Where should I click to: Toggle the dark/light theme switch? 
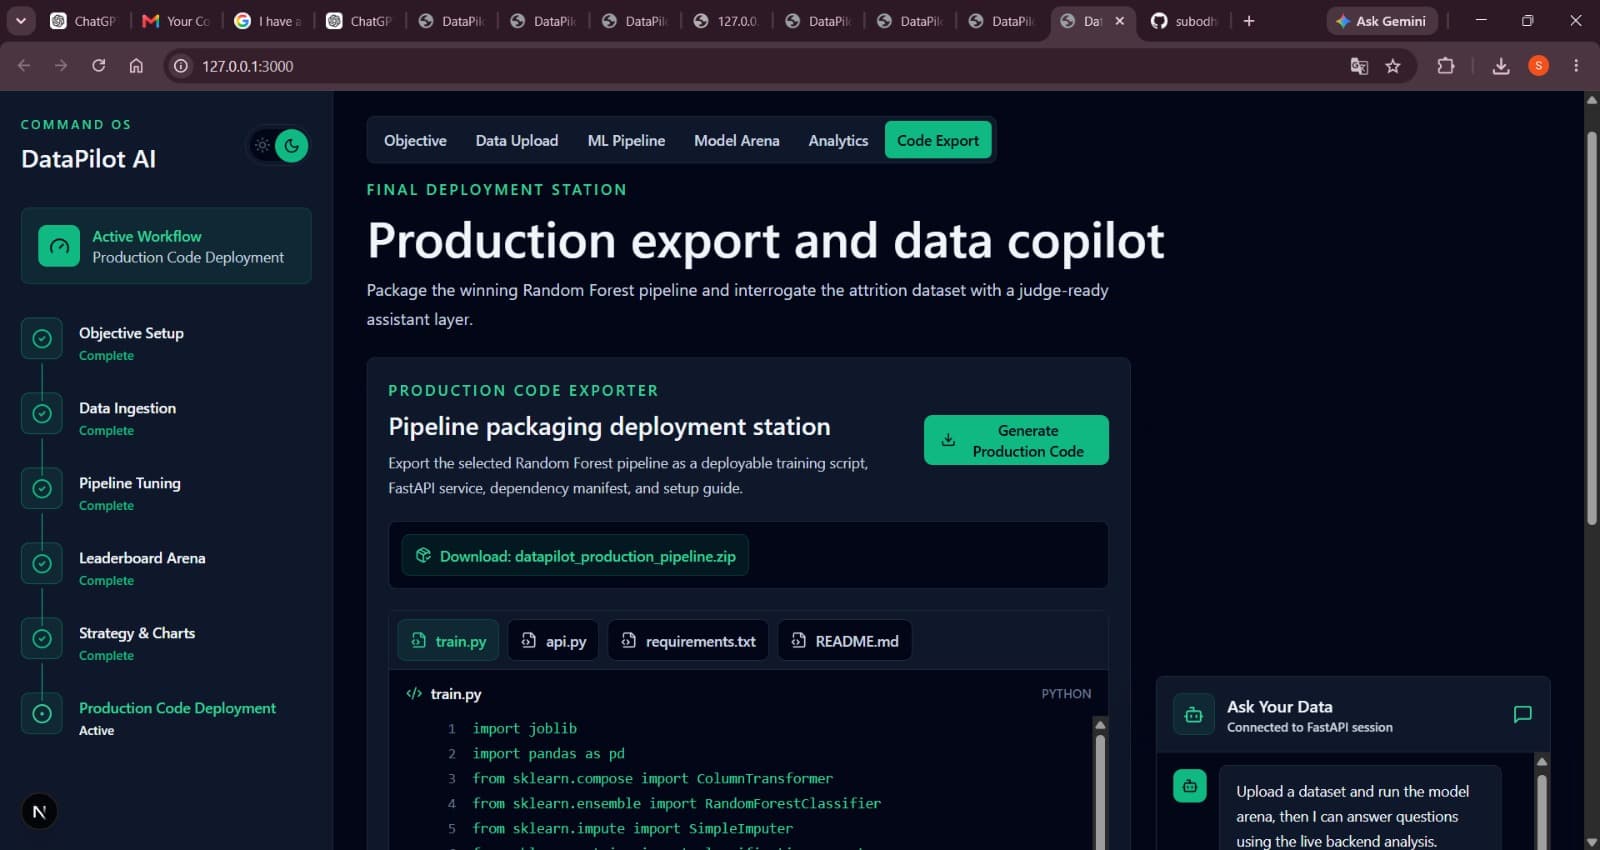pyautogui.click(x=278, y=145)
